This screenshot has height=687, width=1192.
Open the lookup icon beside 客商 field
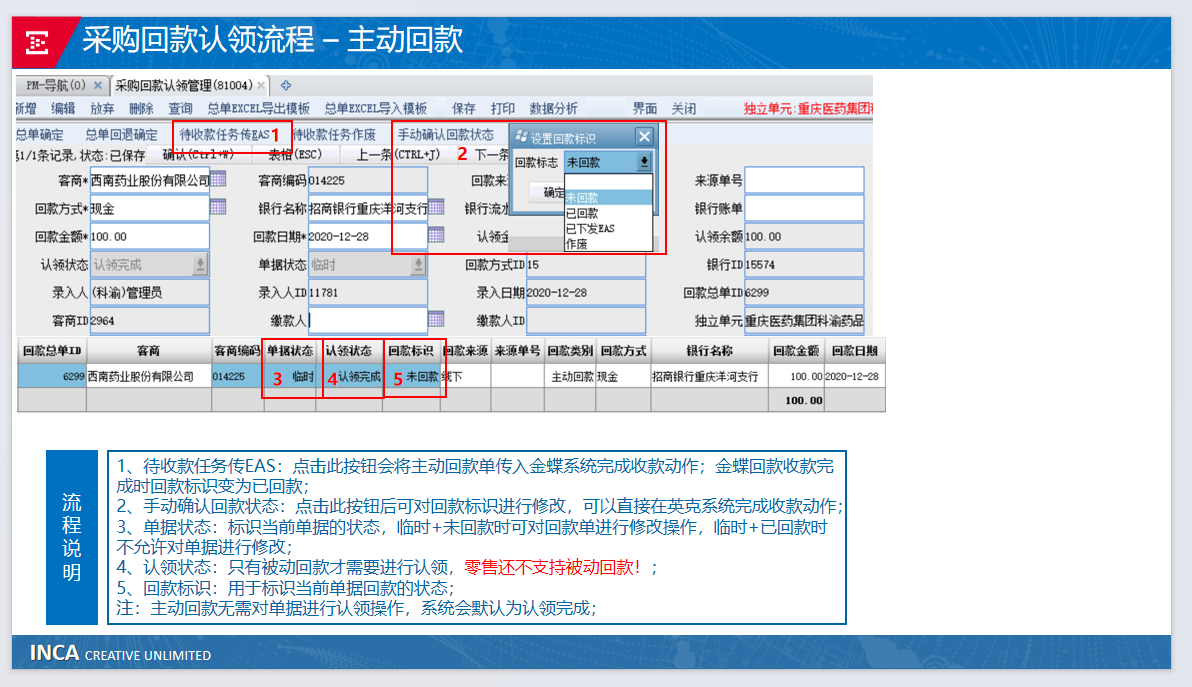[x=218, y=179]
